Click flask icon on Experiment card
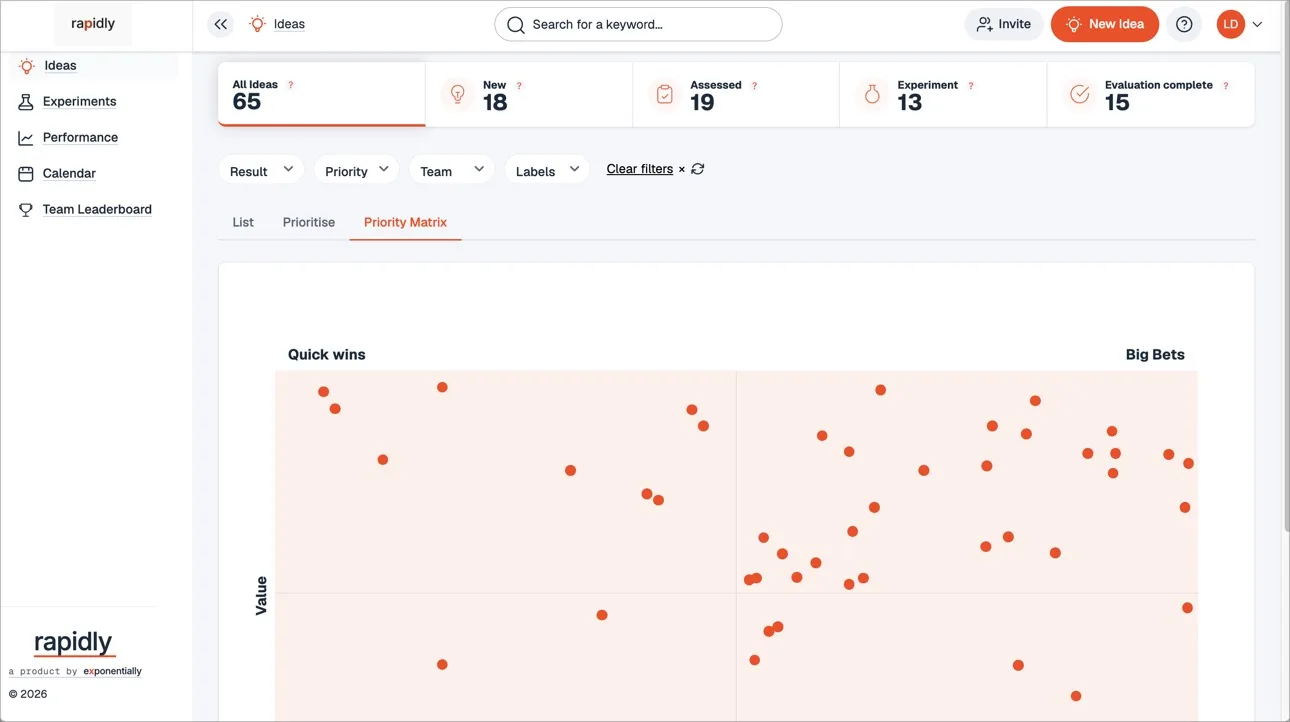 pos(872,94)
